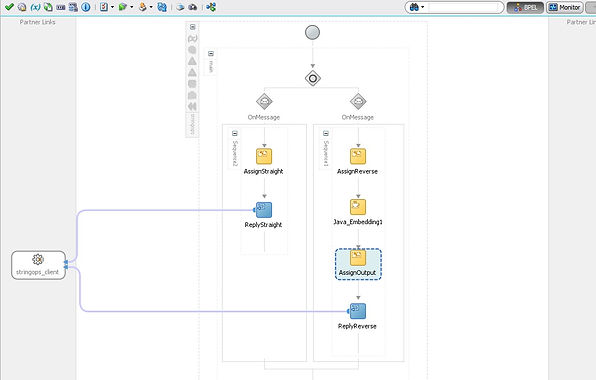The image size is (596, 380).
Task: Click the binoculars search icon
Action: pos(414,7)
